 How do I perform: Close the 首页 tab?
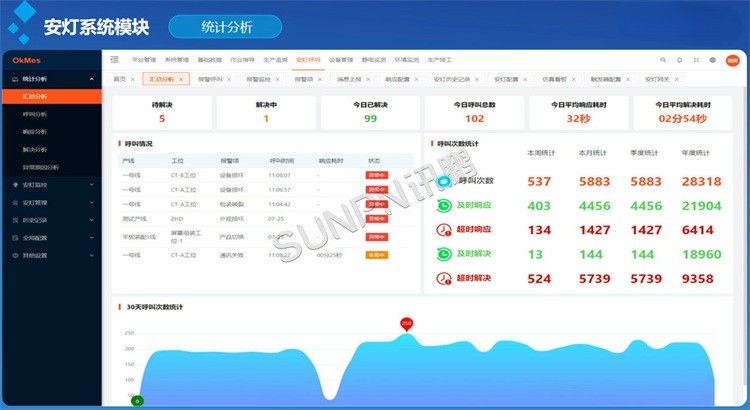(132, 79)
